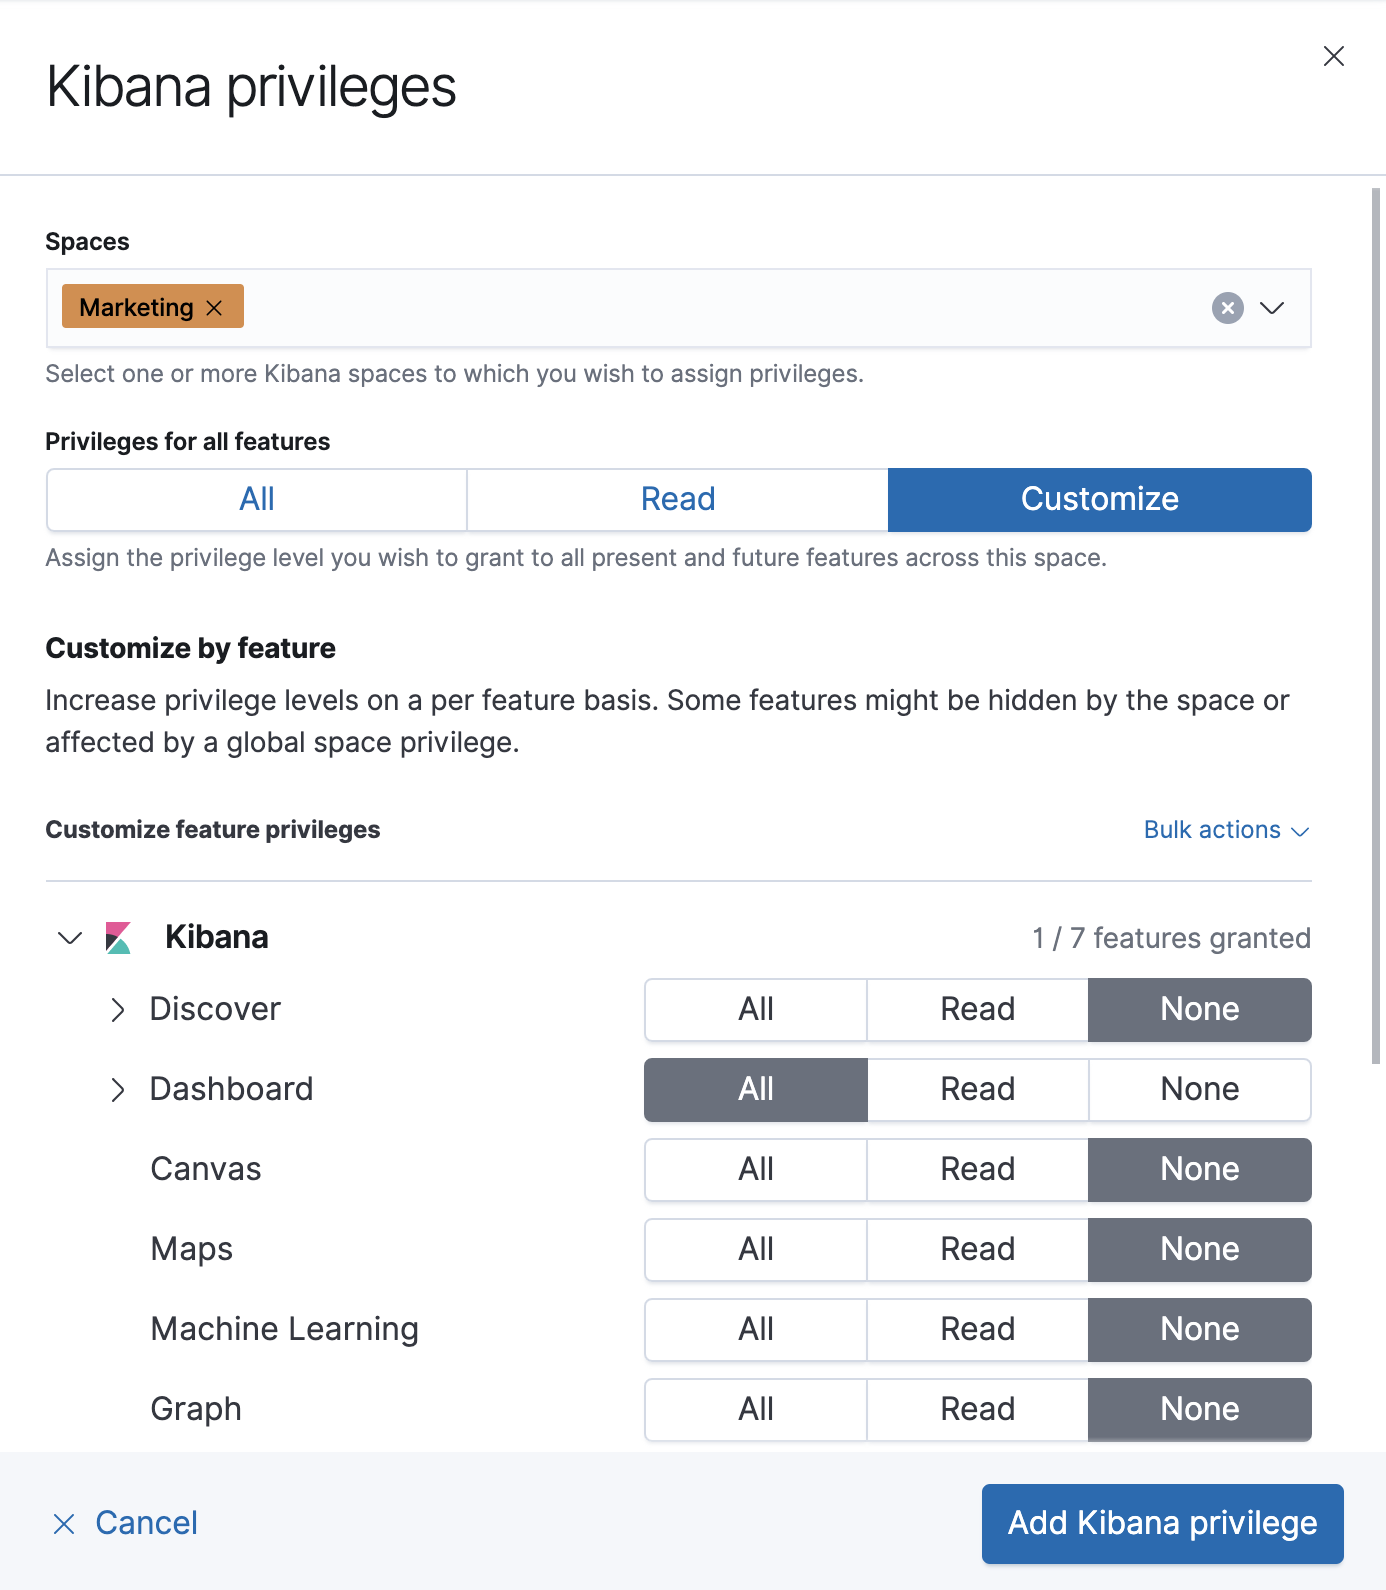The width and height of the screenshot is (1386, 1590).
Task: Open the Bulk actions menu
Action: coord(1226,830)
